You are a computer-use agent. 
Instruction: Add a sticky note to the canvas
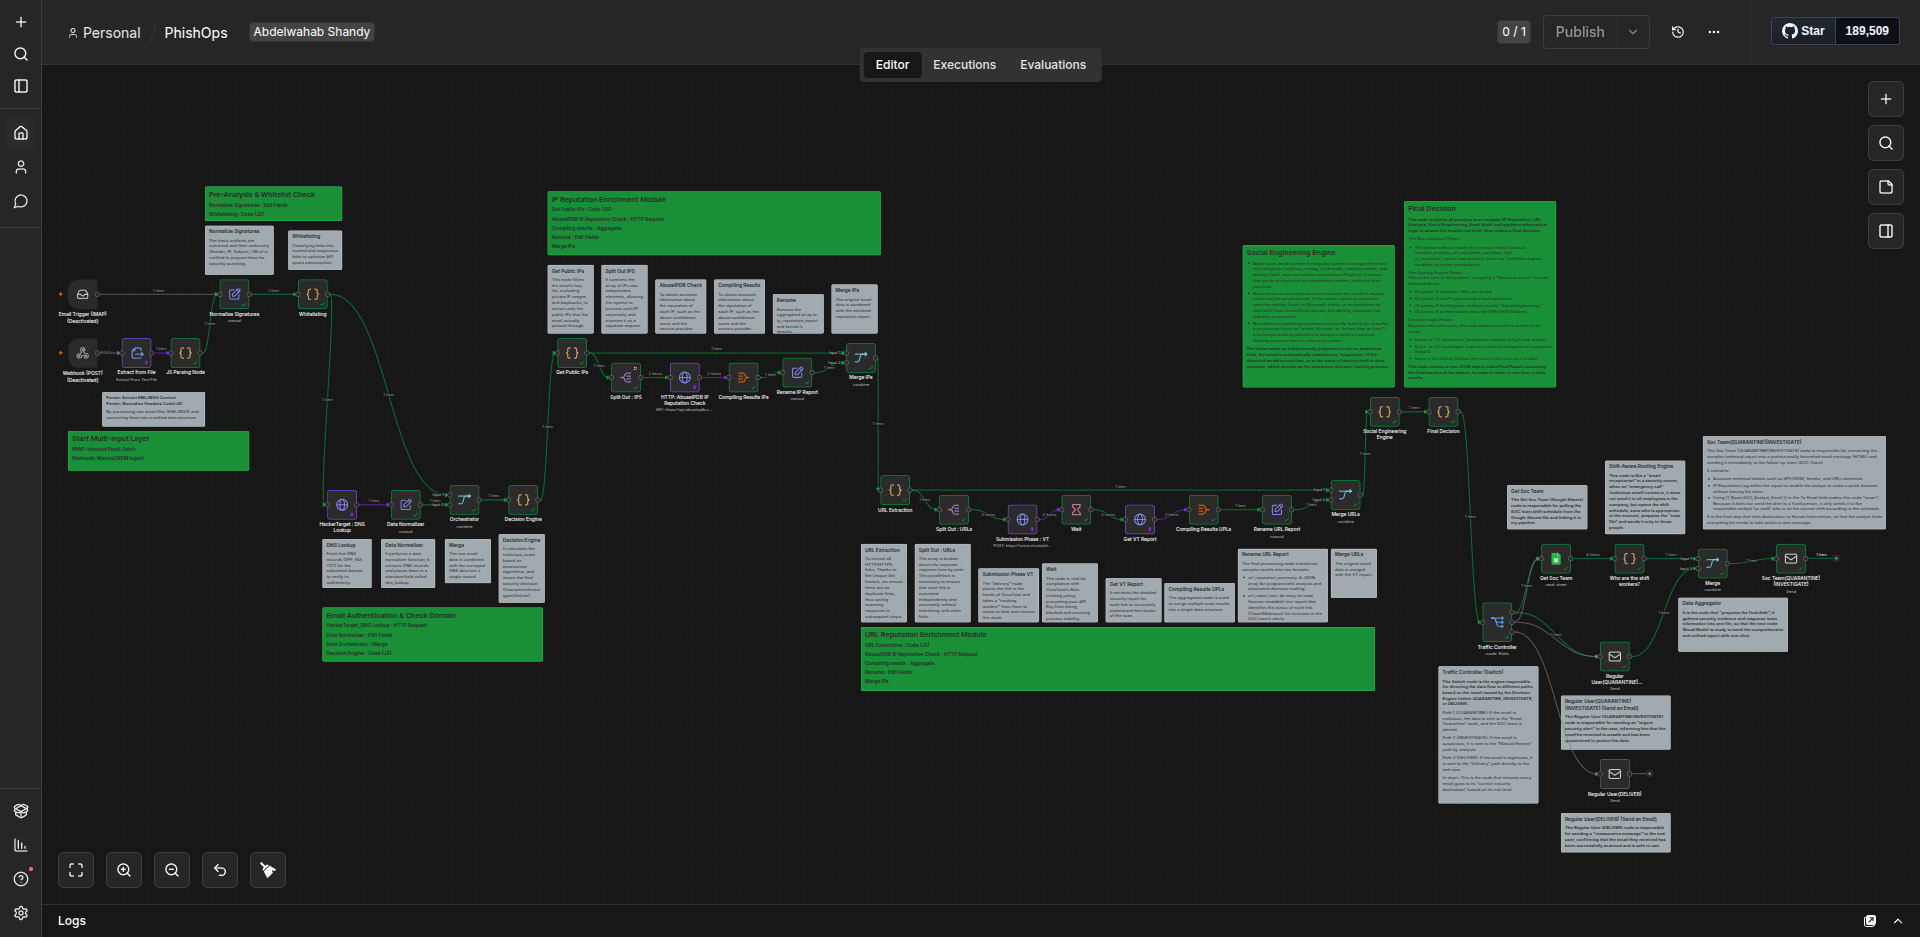(x=1886, y=187)
